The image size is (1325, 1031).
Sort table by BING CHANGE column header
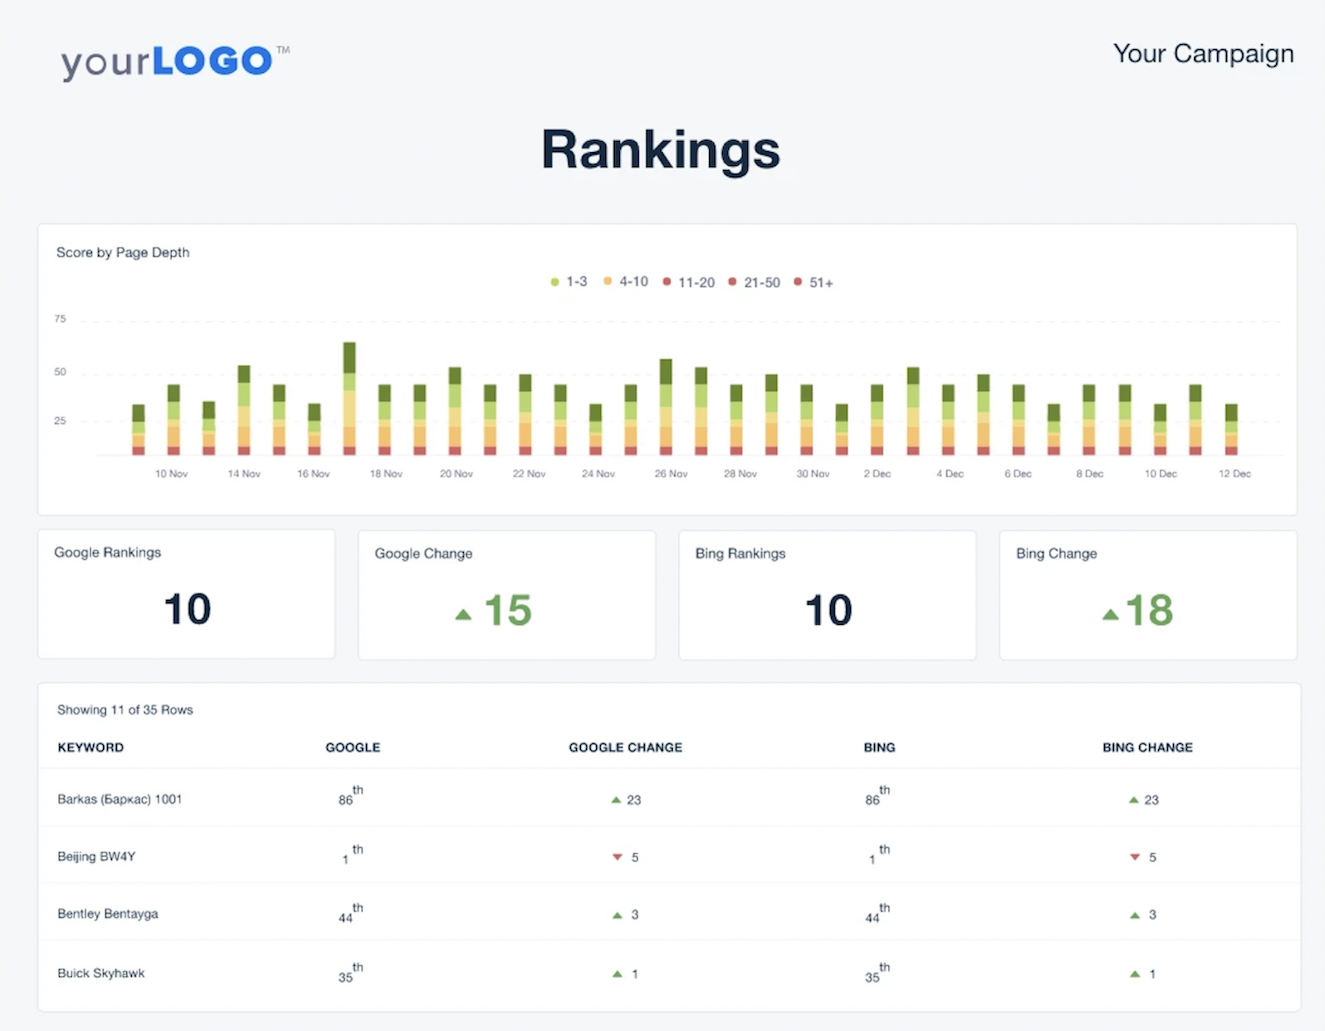click(x=1147, y=747)
